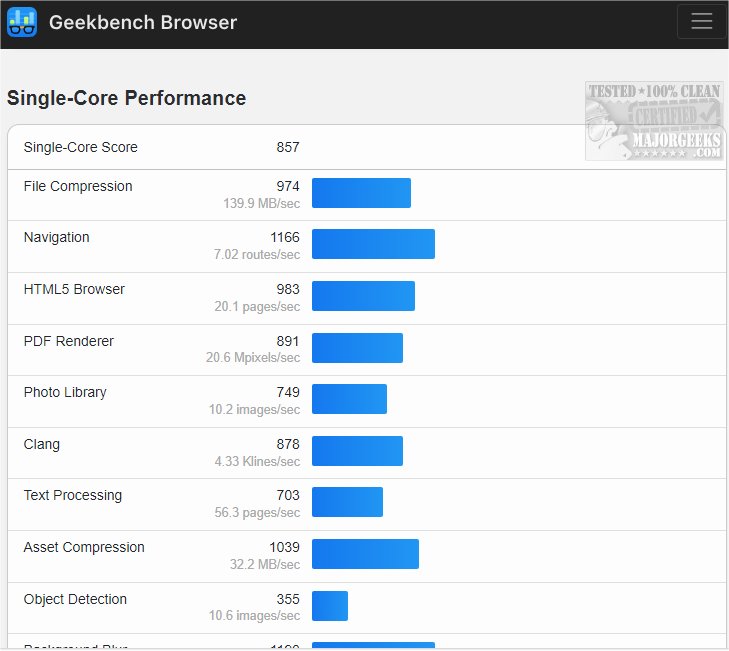Click the Asset Compression score bar
This screenshot has height=651, width=729.
point(365,554)
